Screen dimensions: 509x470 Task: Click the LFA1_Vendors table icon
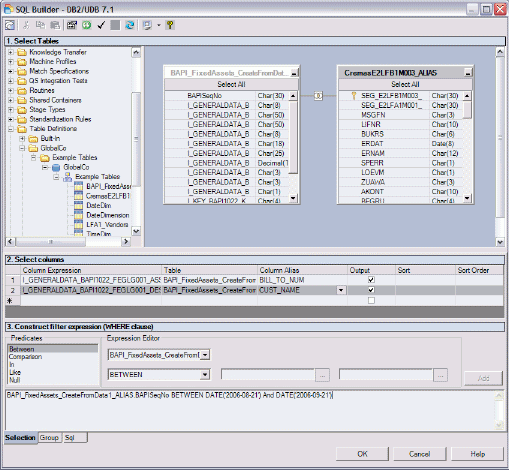79,225
